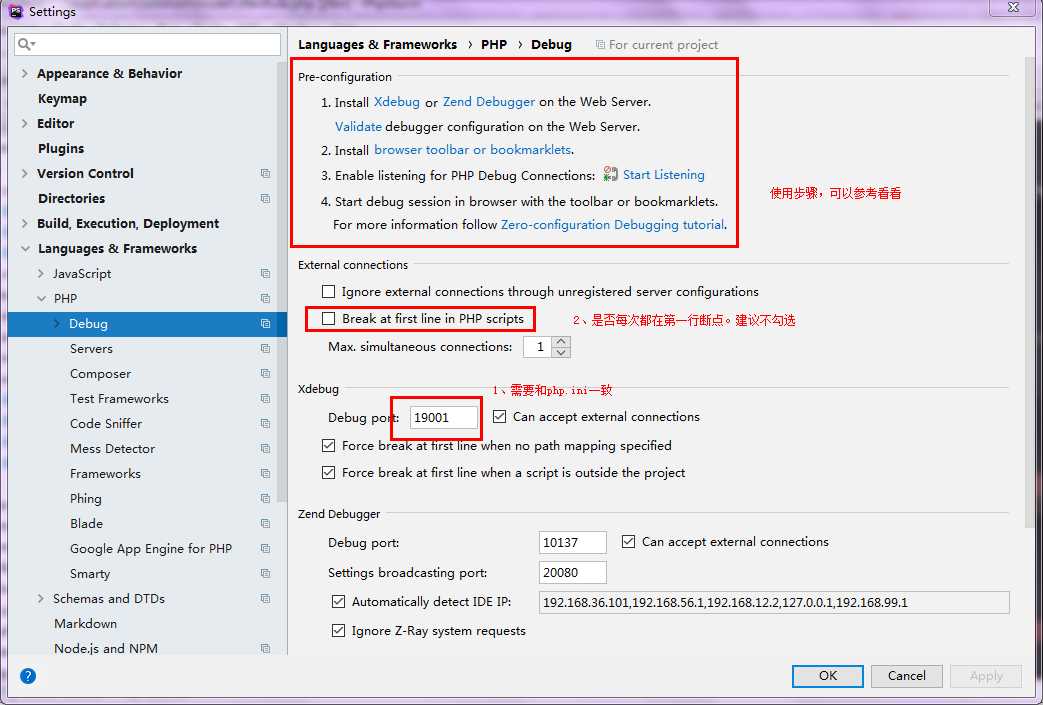Click the Cancel button
Screen dimensions: 1043x705
907,676
